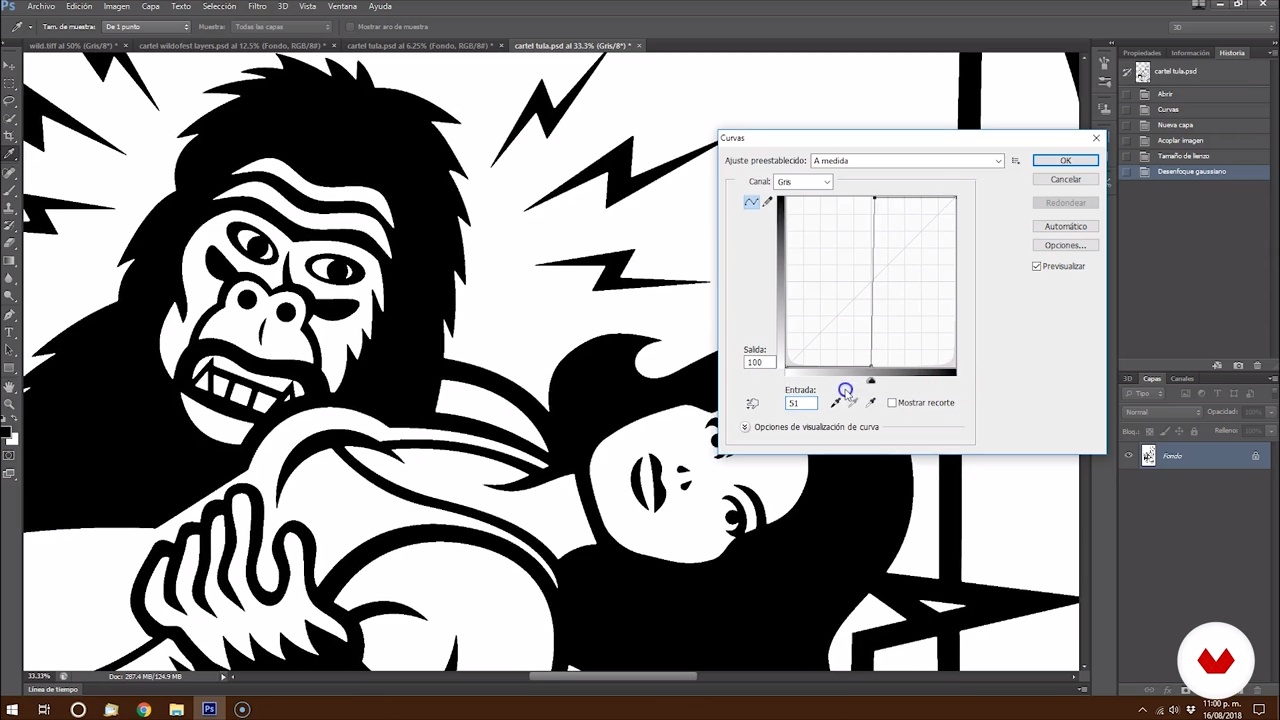The width and height of the screenshot is (1280, 720).
Task: Open the Ventana menu
Action: coord(342,6)
